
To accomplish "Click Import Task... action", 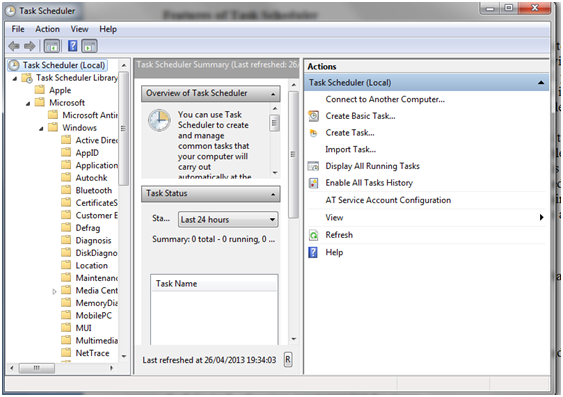I will tap(350, 149).
